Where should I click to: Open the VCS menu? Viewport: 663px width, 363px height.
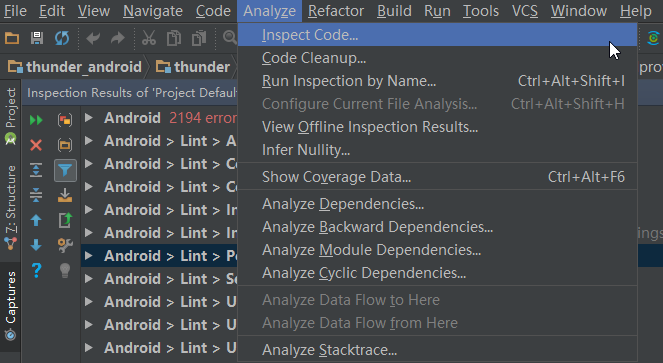pyautogui.click(x=525, y=11)
